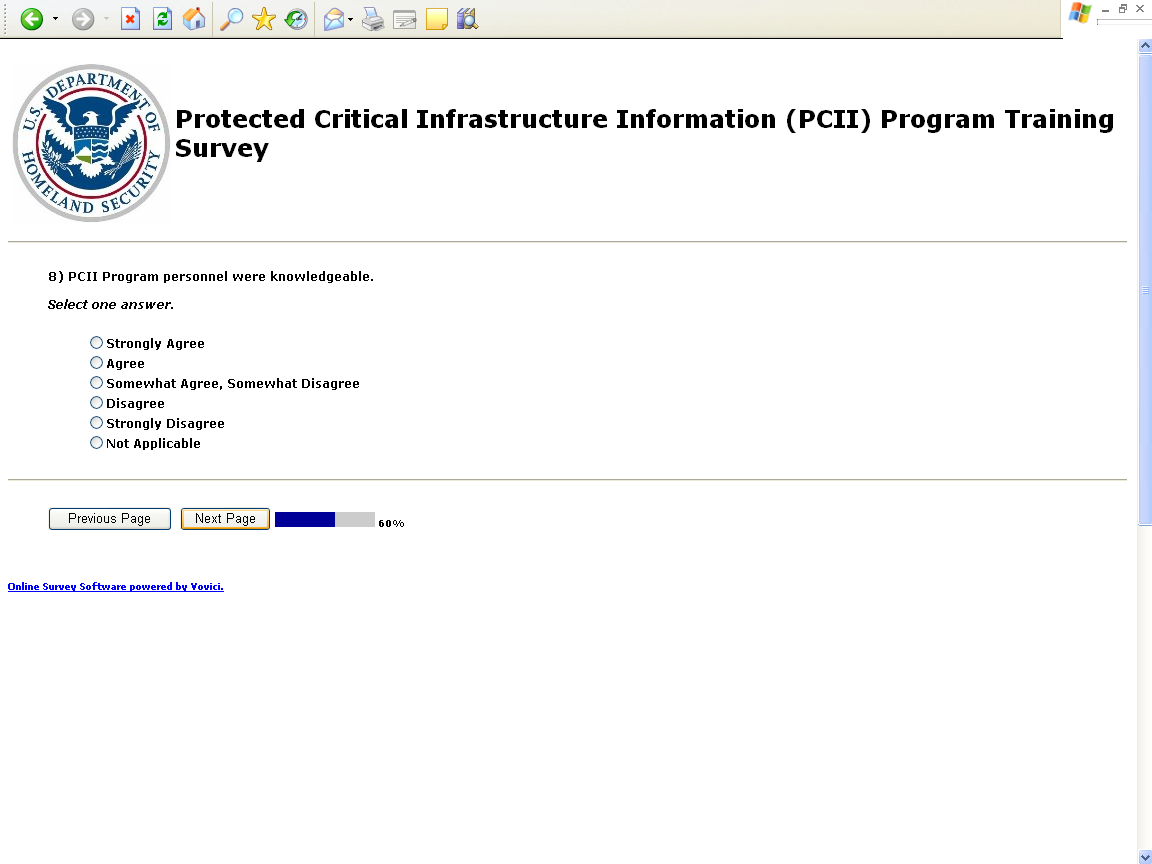Open browsing History clock icon
The height and width of the screenshot is (864, 1152).
coord(296,19)
